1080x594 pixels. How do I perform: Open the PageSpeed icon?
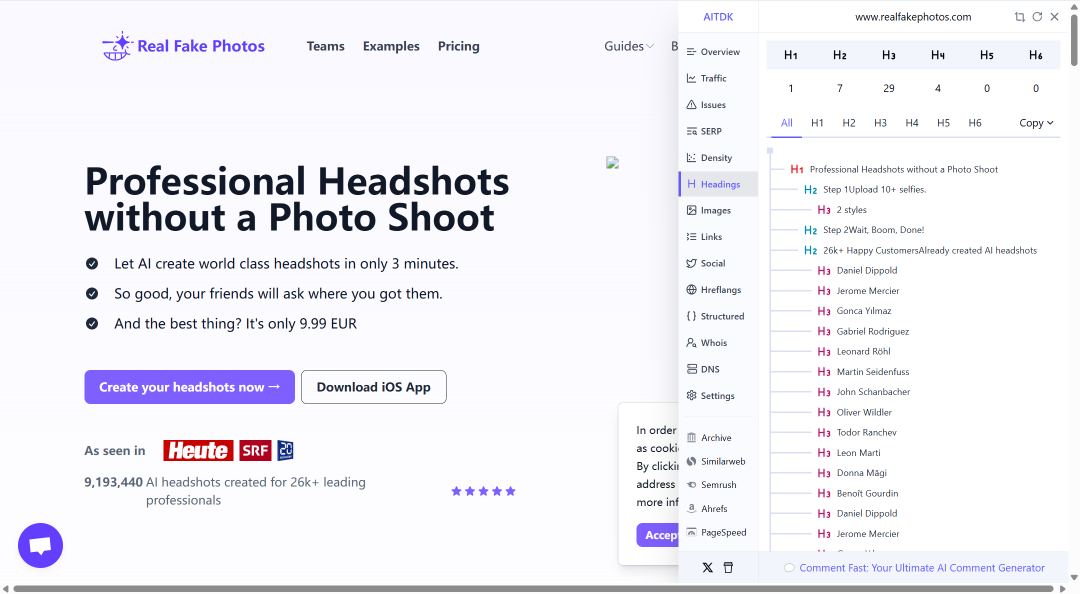[692, 533]
